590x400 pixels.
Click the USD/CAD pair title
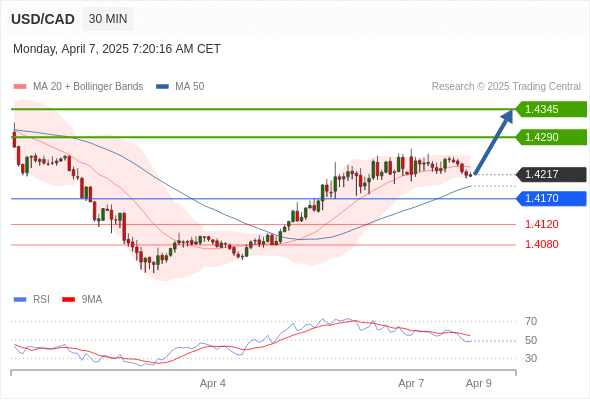(x=43, y=19)
